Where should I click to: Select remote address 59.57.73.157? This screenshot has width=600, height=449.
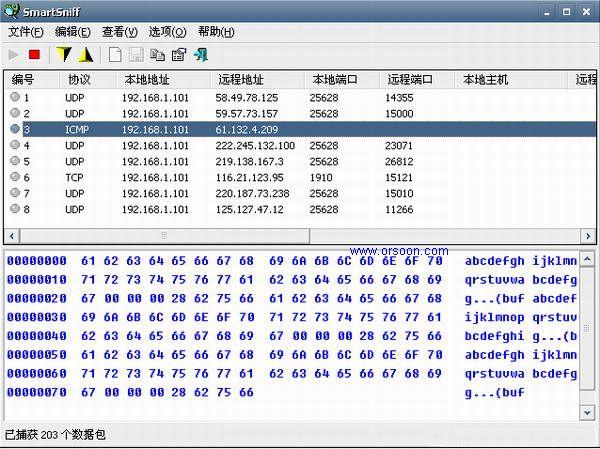246,114
